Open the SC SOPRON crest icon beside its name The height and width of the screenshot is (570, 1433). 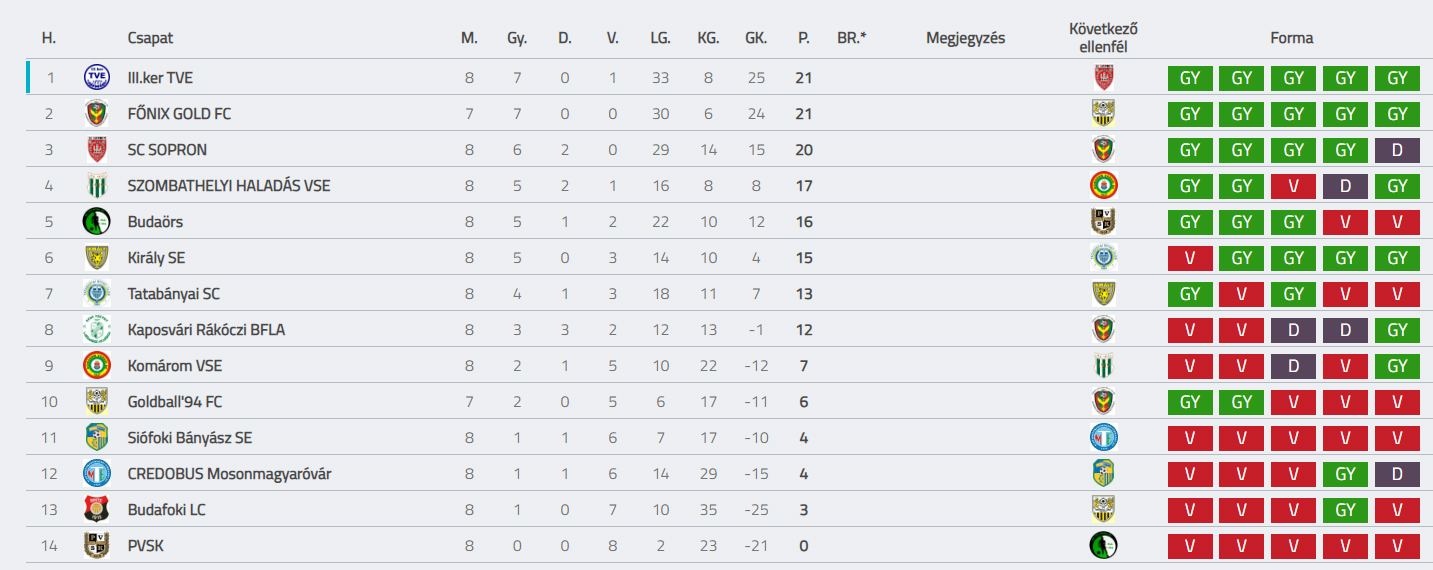pos(97,149)
